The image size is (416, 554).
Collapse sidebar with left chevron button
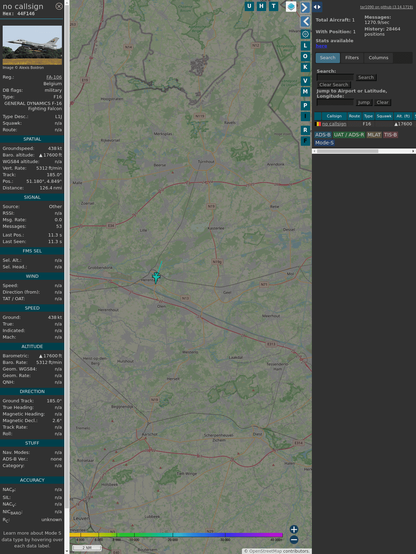(305, 22)
